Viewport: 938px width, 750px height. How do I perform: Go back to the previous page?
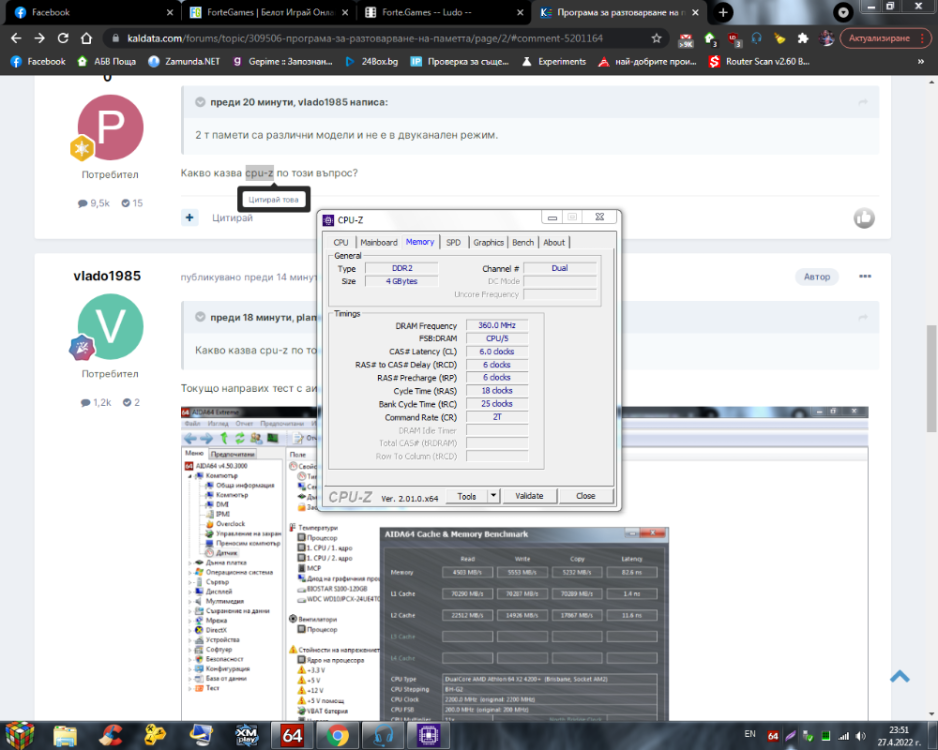pyautogui.click(x=16, y=38)
